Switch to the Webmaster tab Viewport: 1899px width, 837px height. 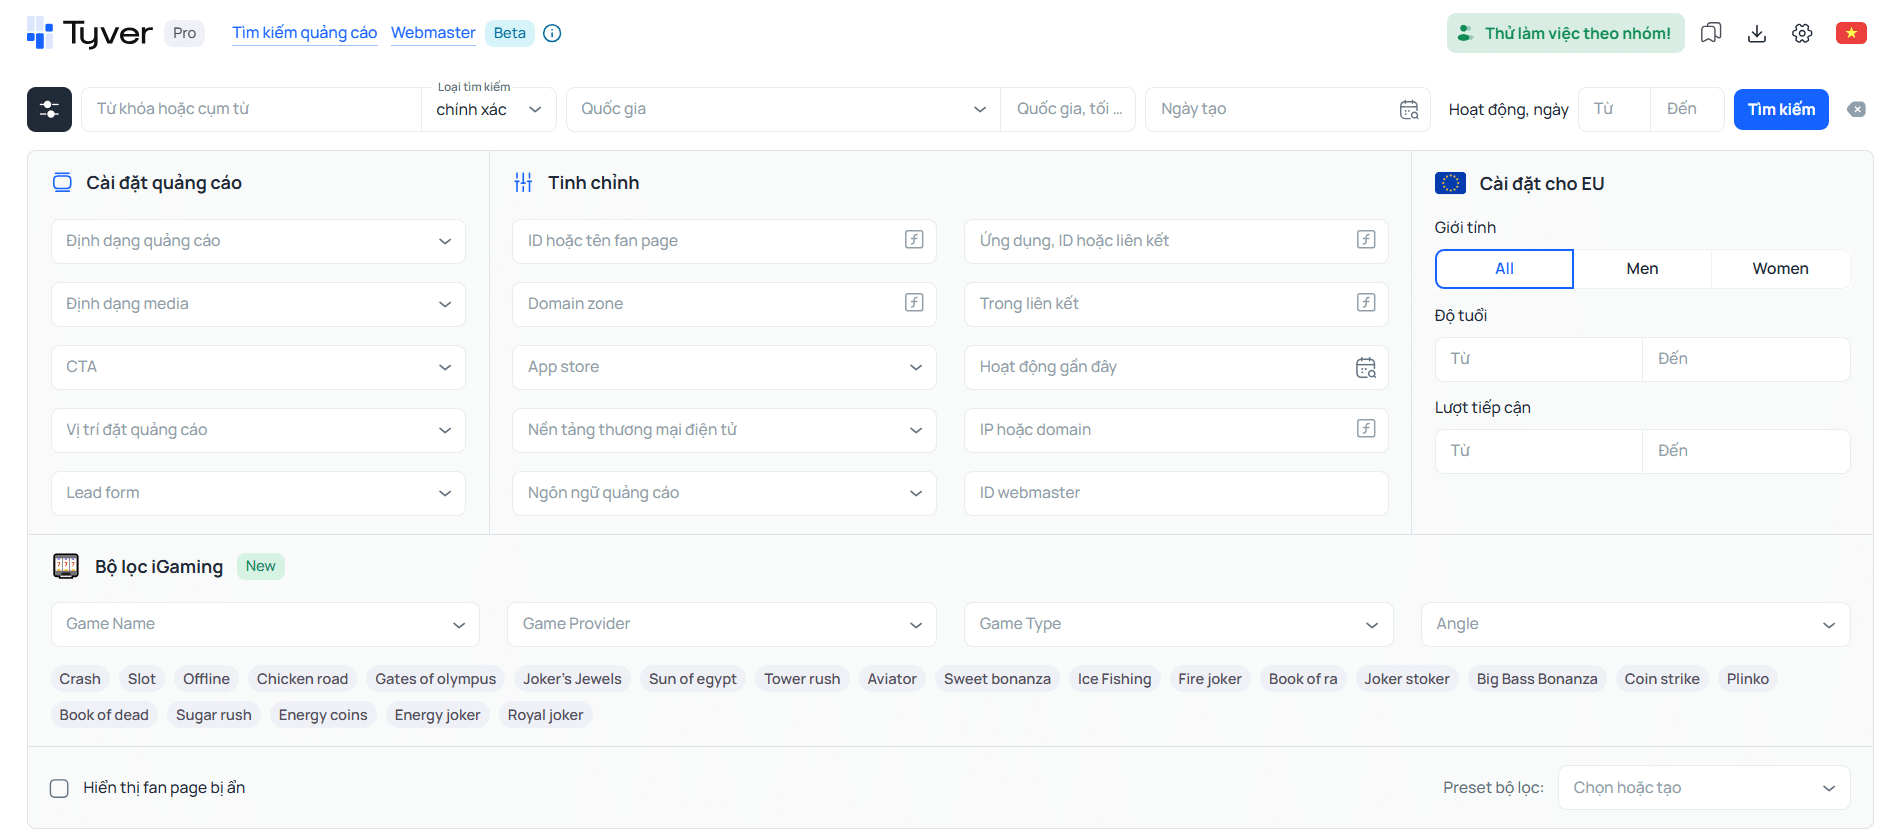coord(433,33)
